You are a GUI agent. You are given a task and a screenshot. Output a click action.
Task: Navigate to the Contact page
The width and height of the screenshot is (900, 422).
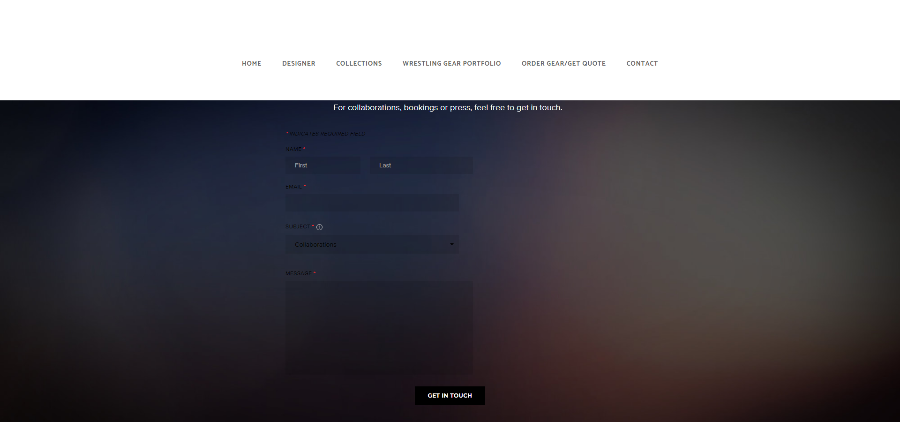point(642,64)
